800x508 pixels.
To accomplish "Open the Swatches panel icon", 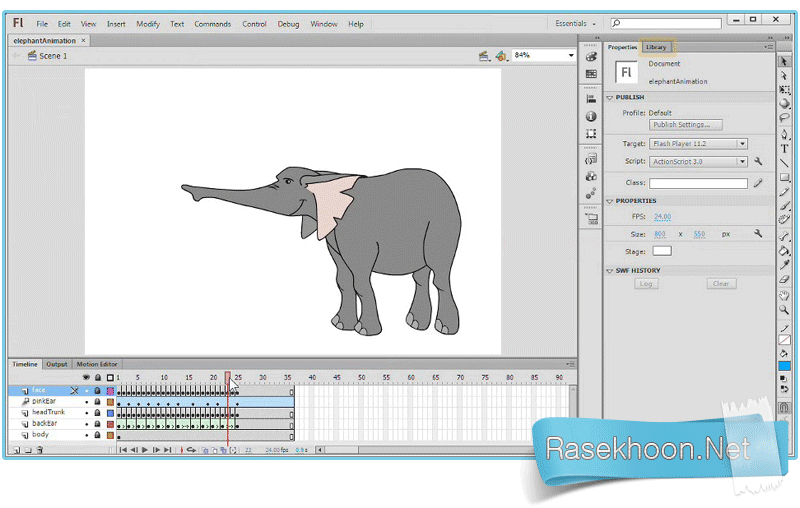I will 591,74.
